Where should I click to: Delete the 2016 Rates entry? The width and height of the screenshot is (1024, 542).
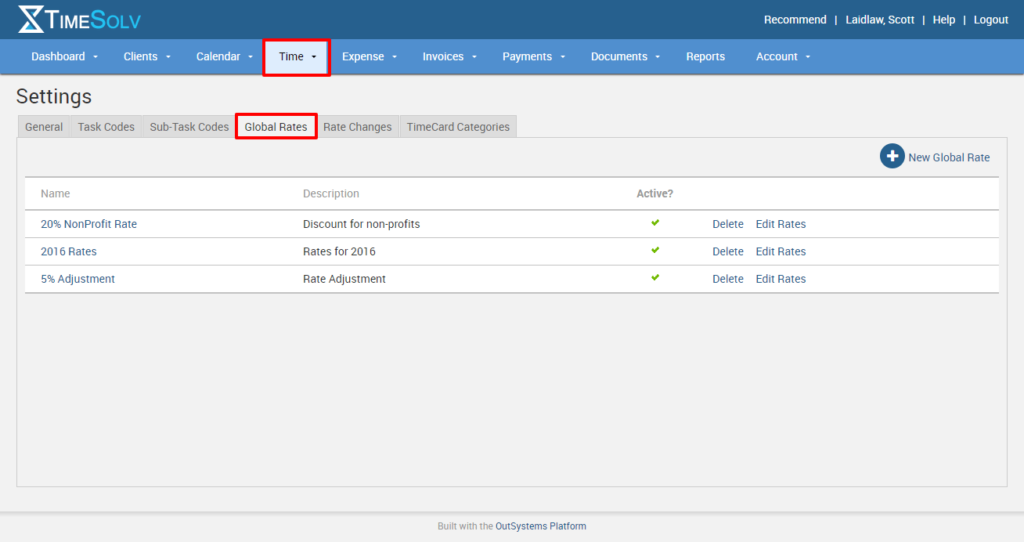coord(727,252)
